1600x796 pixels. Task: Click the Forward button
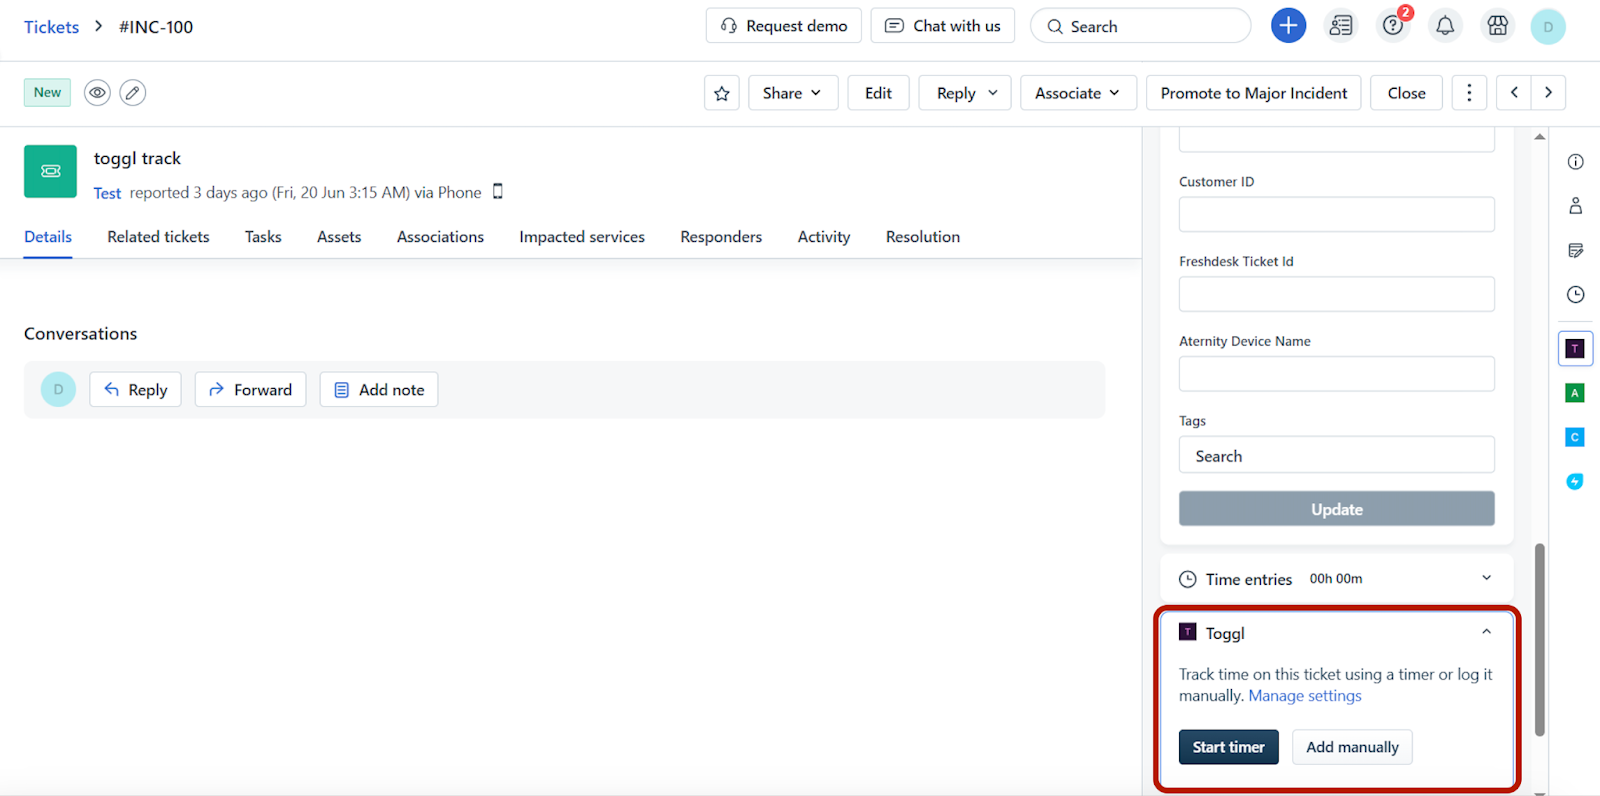(x=250, y=390)
